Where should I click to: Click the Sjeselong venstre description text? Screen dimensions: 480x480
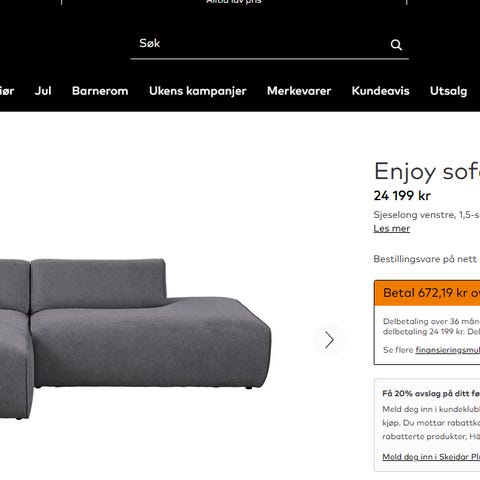427,215
